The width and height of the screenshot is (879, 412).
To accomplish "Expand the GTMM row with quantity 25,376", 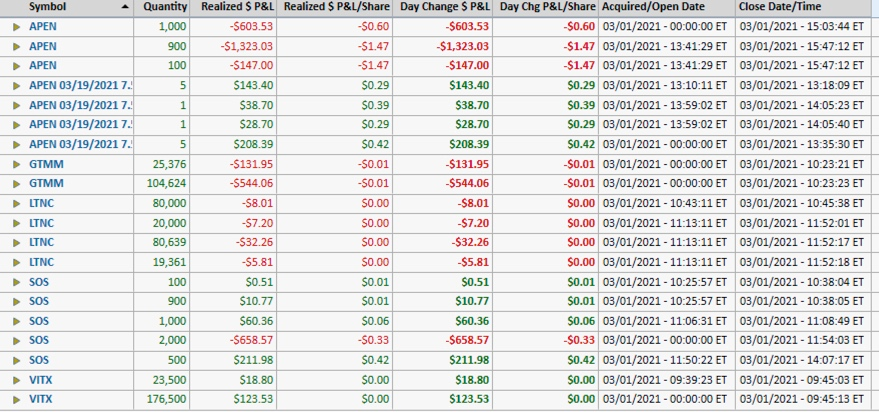I will pos(16,163).
